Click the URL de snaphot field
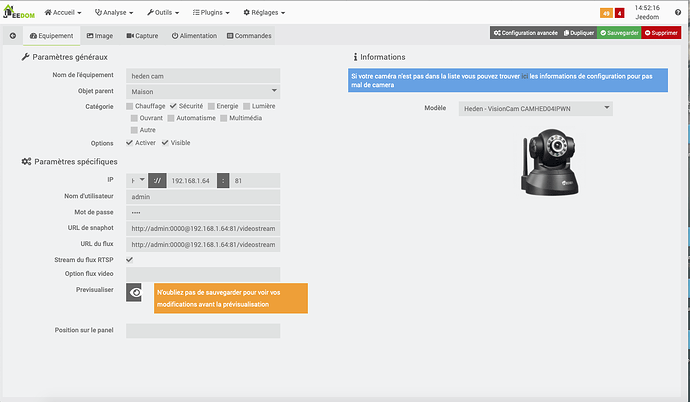This screenshot has width=690, height=402. [x=203, y=228]
